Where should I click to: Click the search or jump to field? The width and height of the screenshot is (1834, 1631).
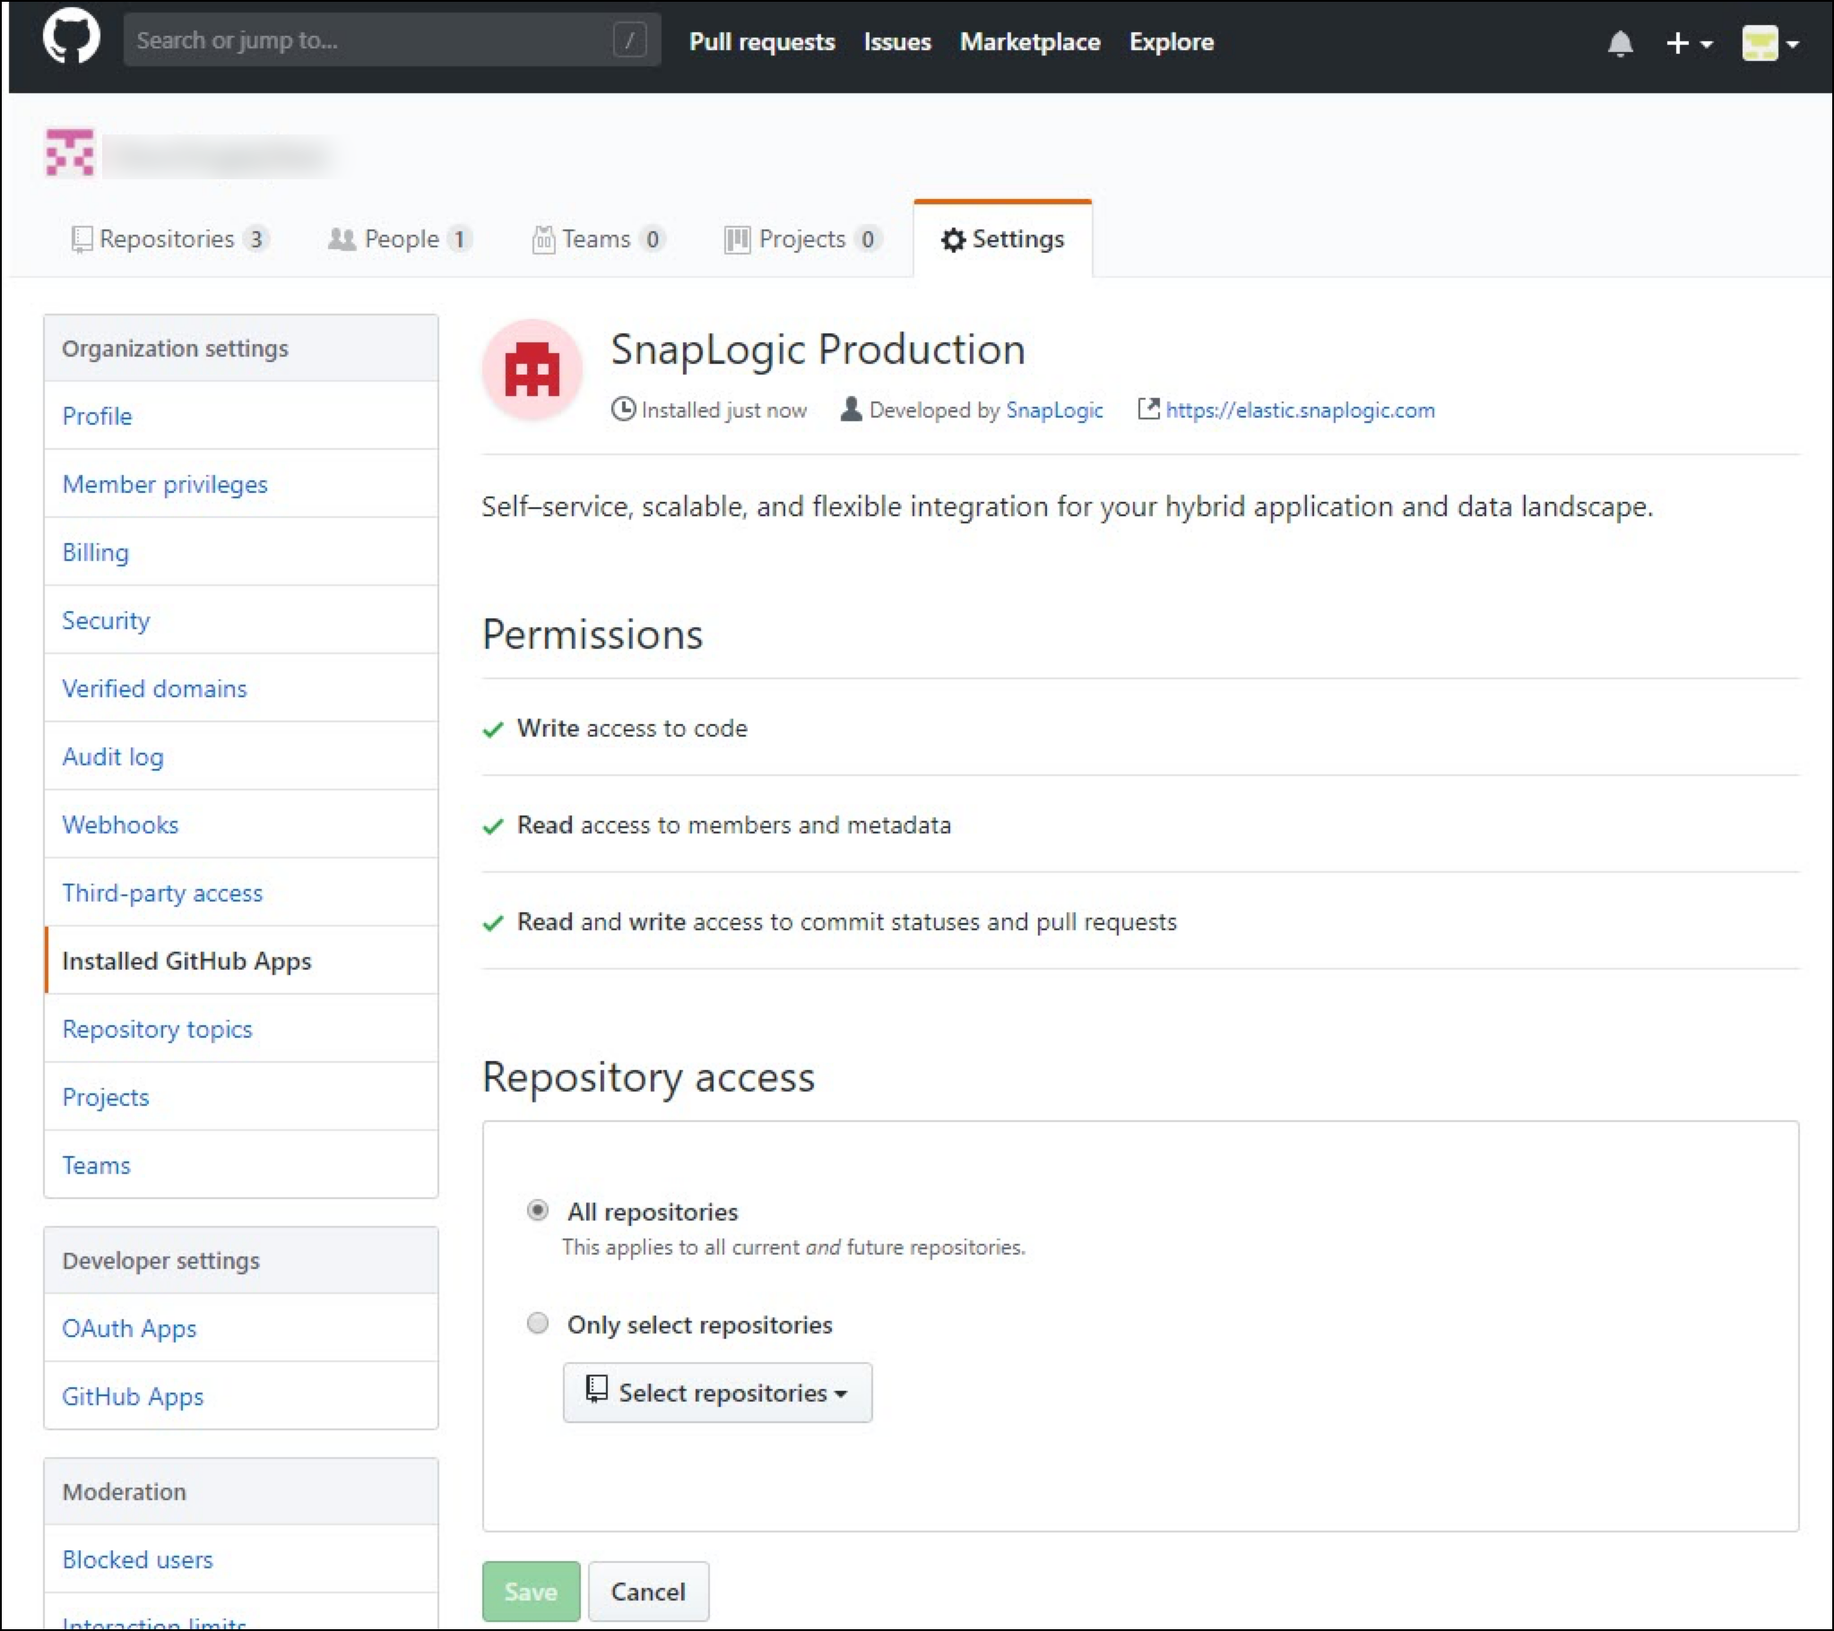pyautogui.click(x=390, y=40)
